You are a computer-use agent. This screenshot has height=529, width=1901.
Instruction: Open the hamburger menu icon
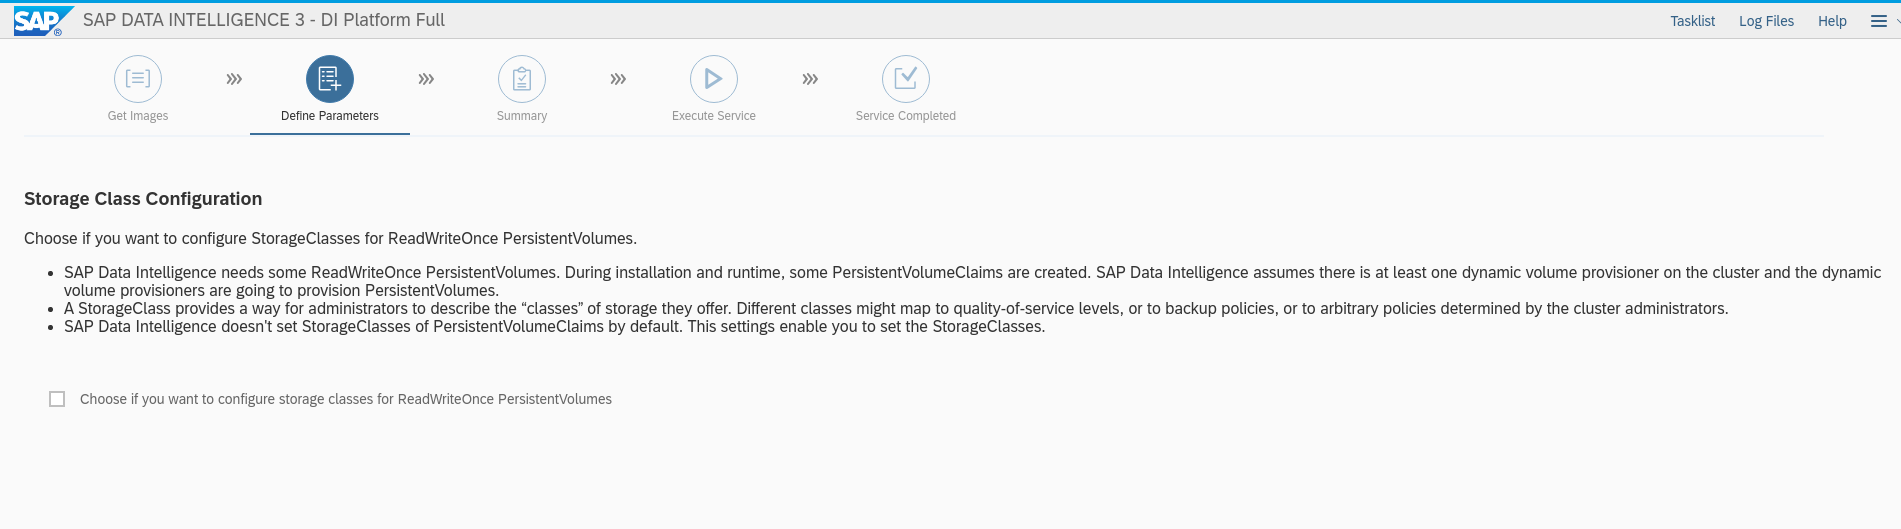click(x=1879, y=21)
